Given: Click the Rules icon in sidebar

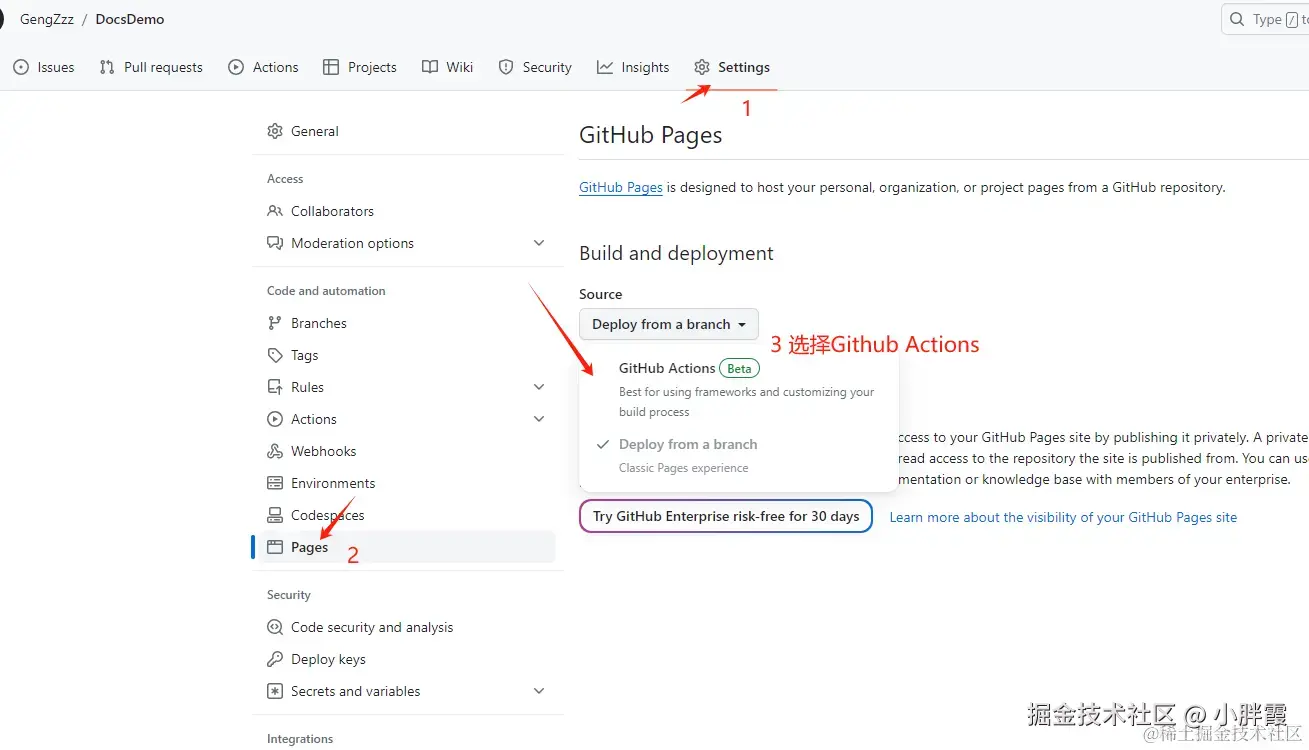Looking at the screenshot, I should (275, 387).
